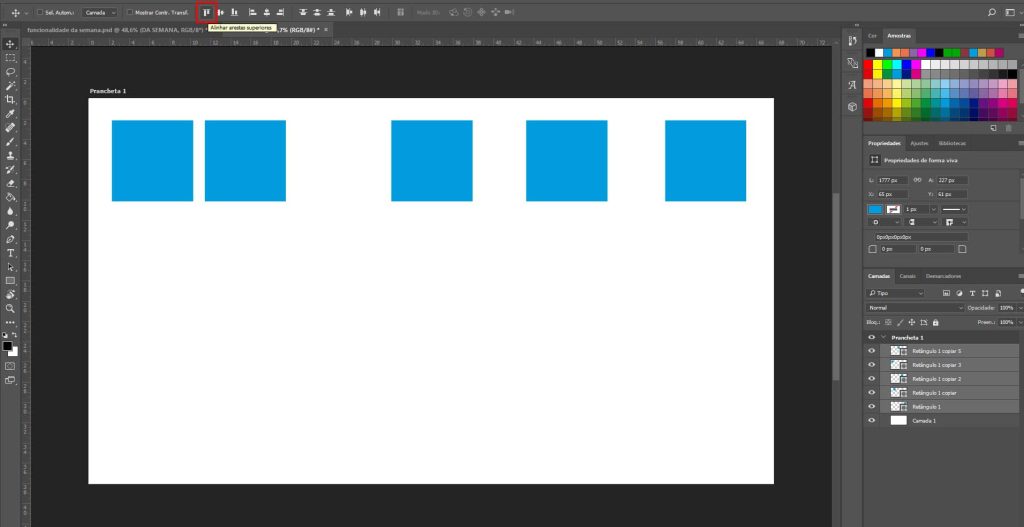The image size is (1024, 527).
Task: Select the Eyedropper tool
Action: pyautogui.click(x=10, y=114)
